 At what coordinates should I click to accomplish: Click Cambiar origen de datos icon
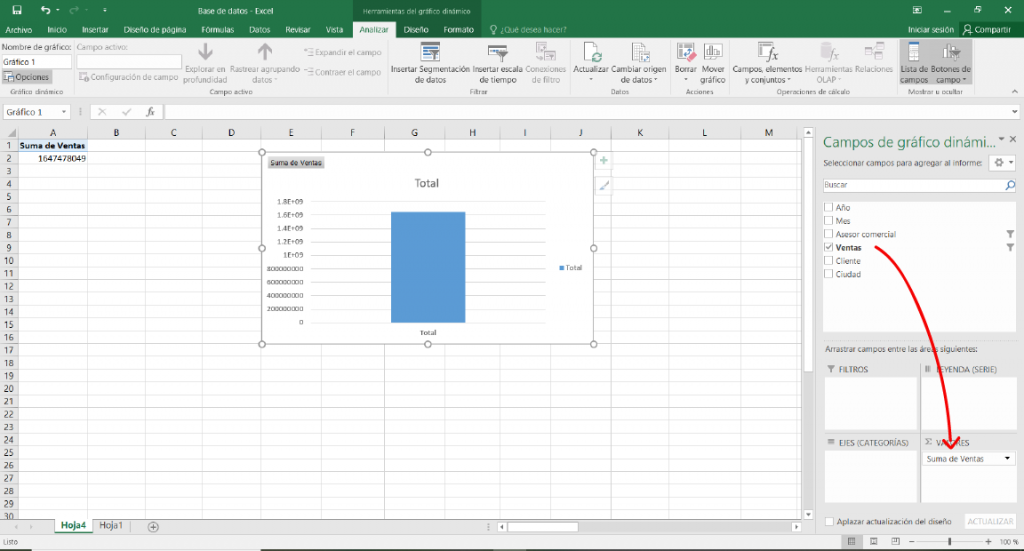639,53
